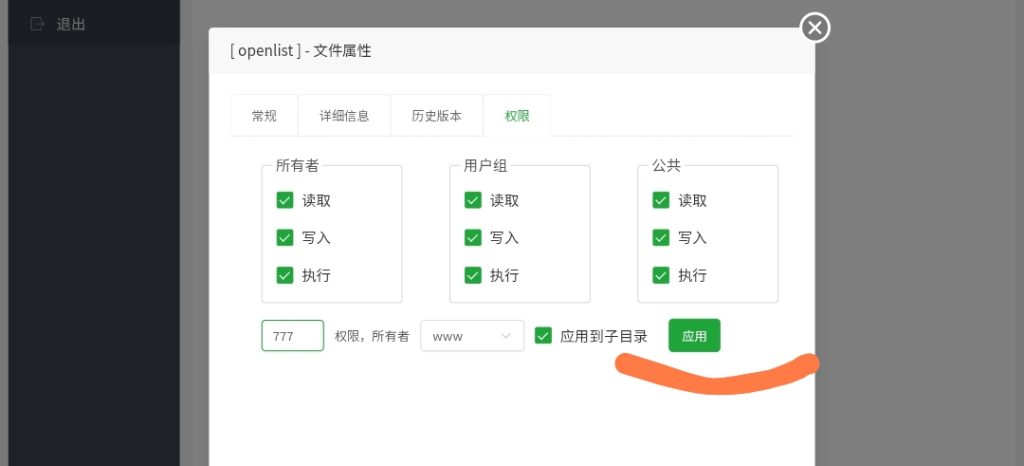Click the logout door icon in sidebar

tap(38, 23)
